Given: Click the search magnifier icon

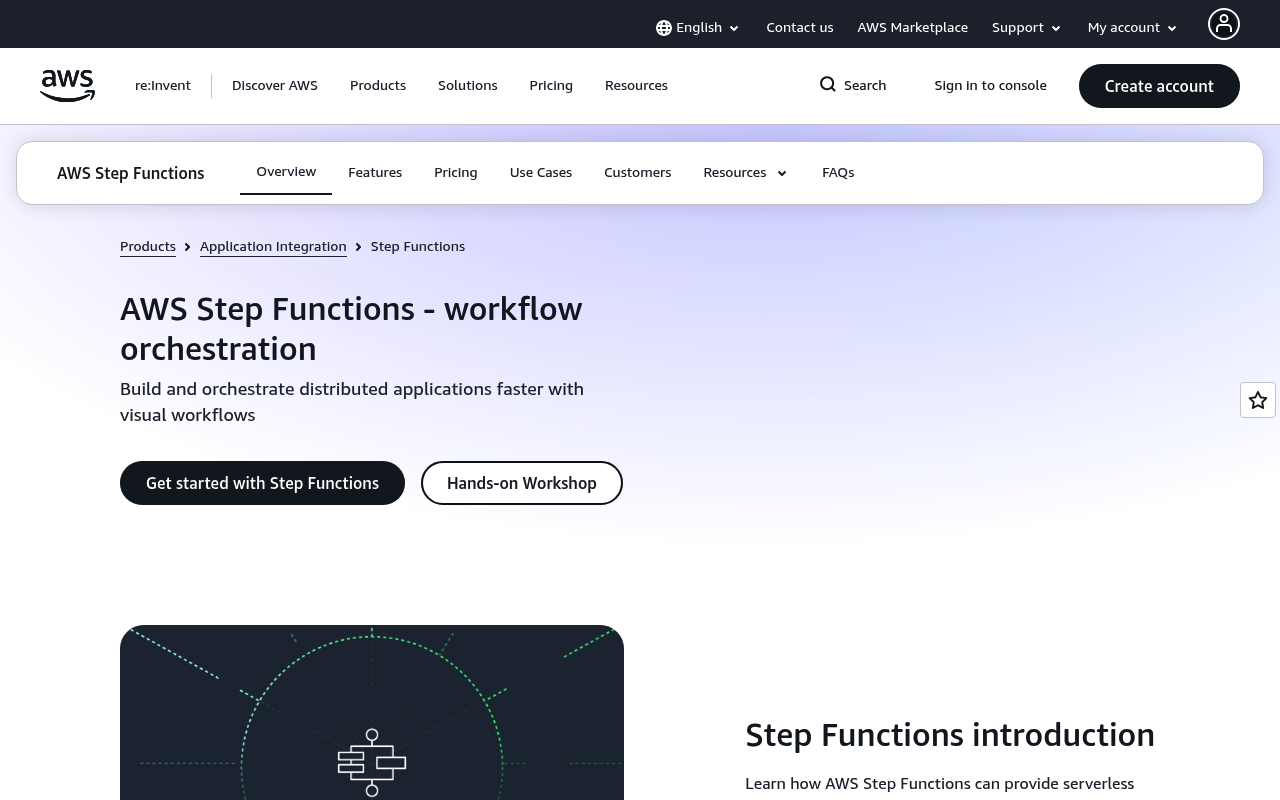Looking at the screenshot, I should click(x=828, y=85).
